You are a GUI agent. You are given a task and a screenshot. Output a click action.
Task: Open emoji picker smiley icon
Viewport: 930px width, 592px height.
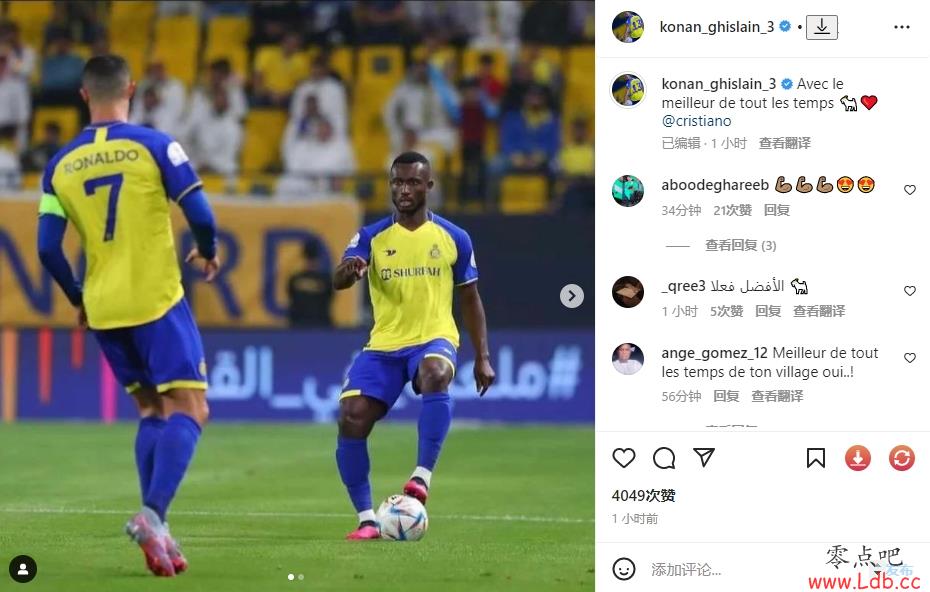click(x=623, y=569)
